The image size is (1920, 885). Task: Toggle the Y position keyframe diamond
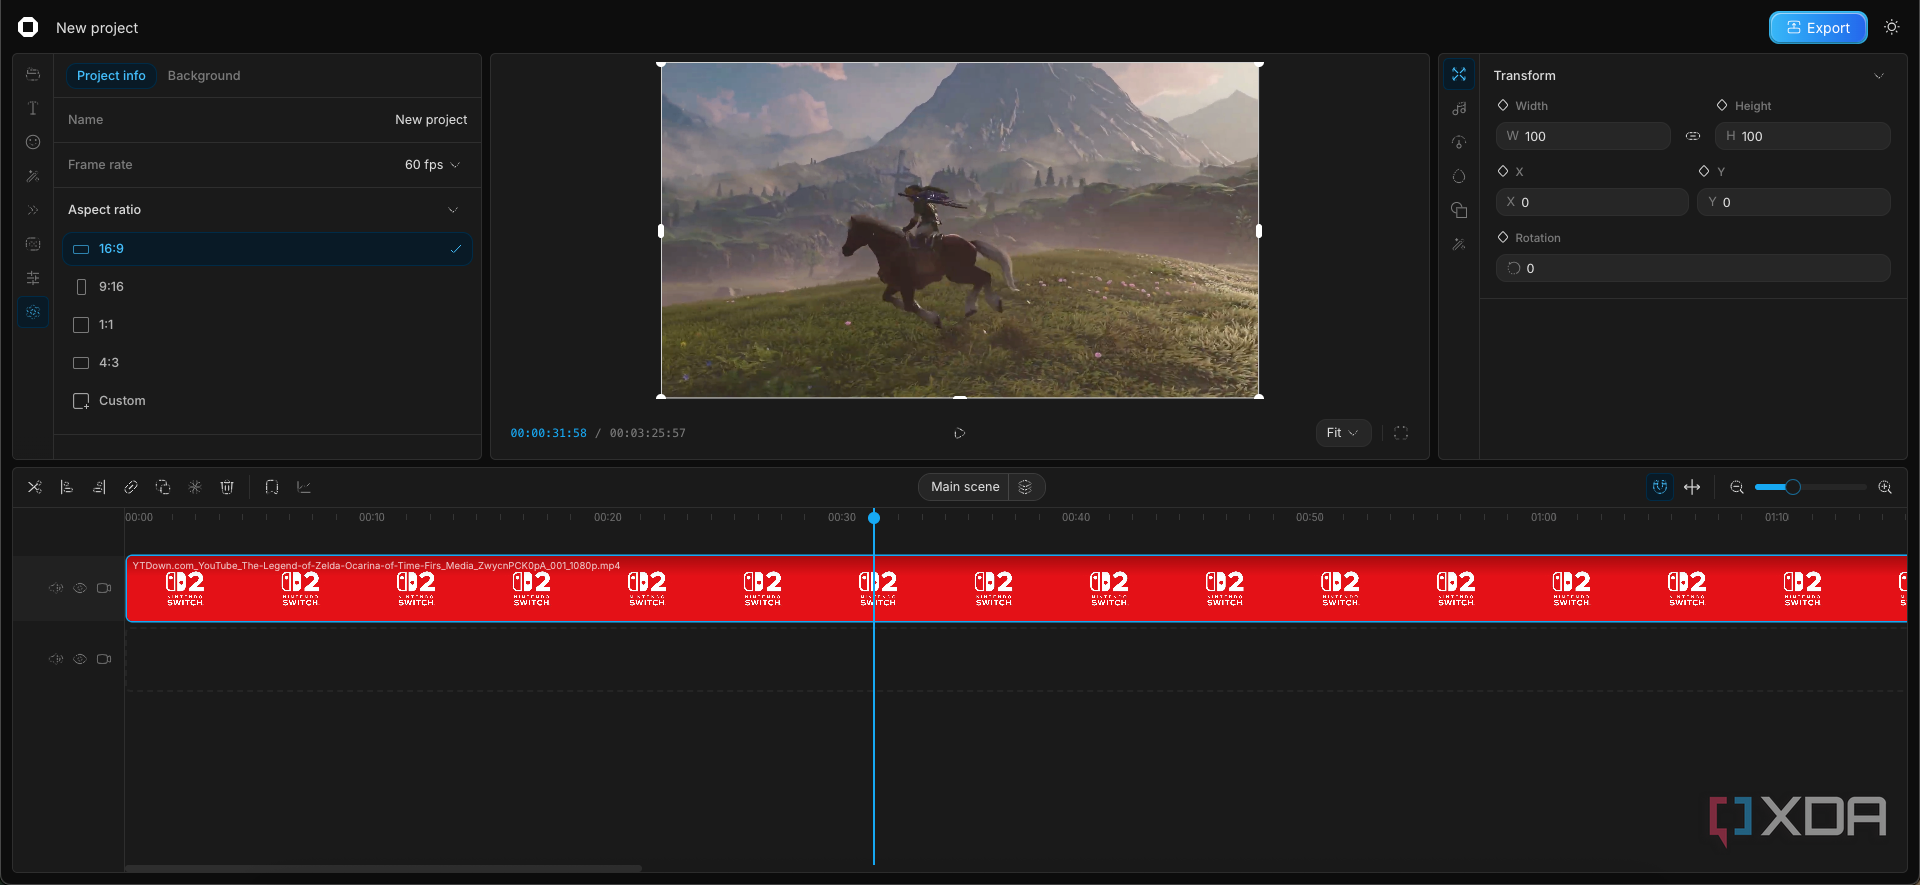1704,171
